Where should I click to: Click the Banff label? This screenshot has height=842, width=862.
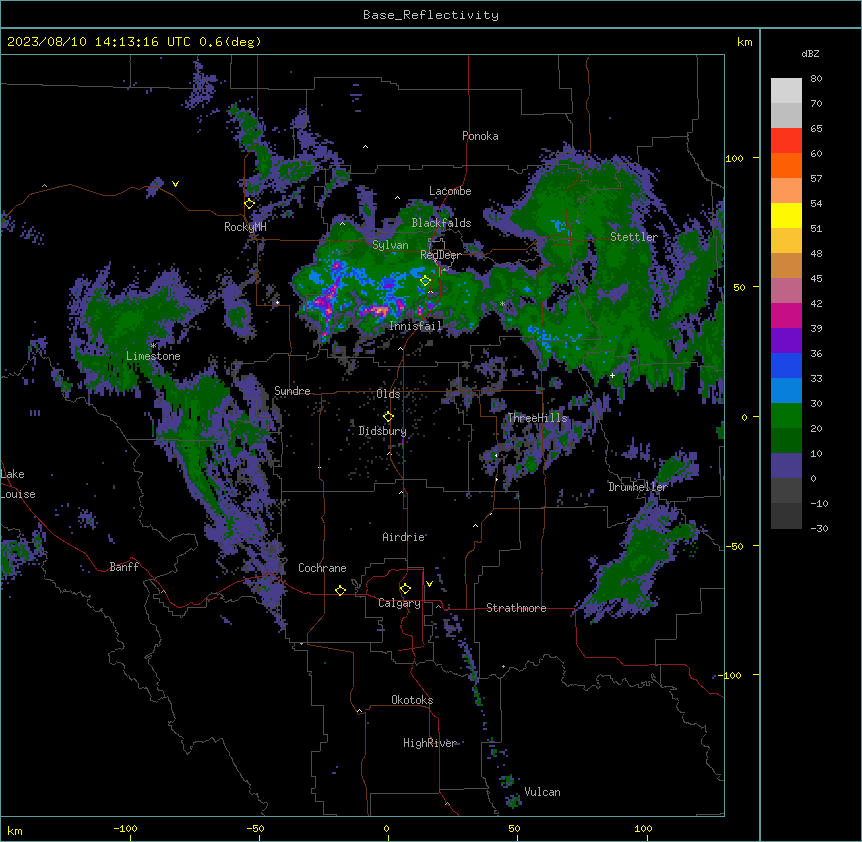coord(124,567)
